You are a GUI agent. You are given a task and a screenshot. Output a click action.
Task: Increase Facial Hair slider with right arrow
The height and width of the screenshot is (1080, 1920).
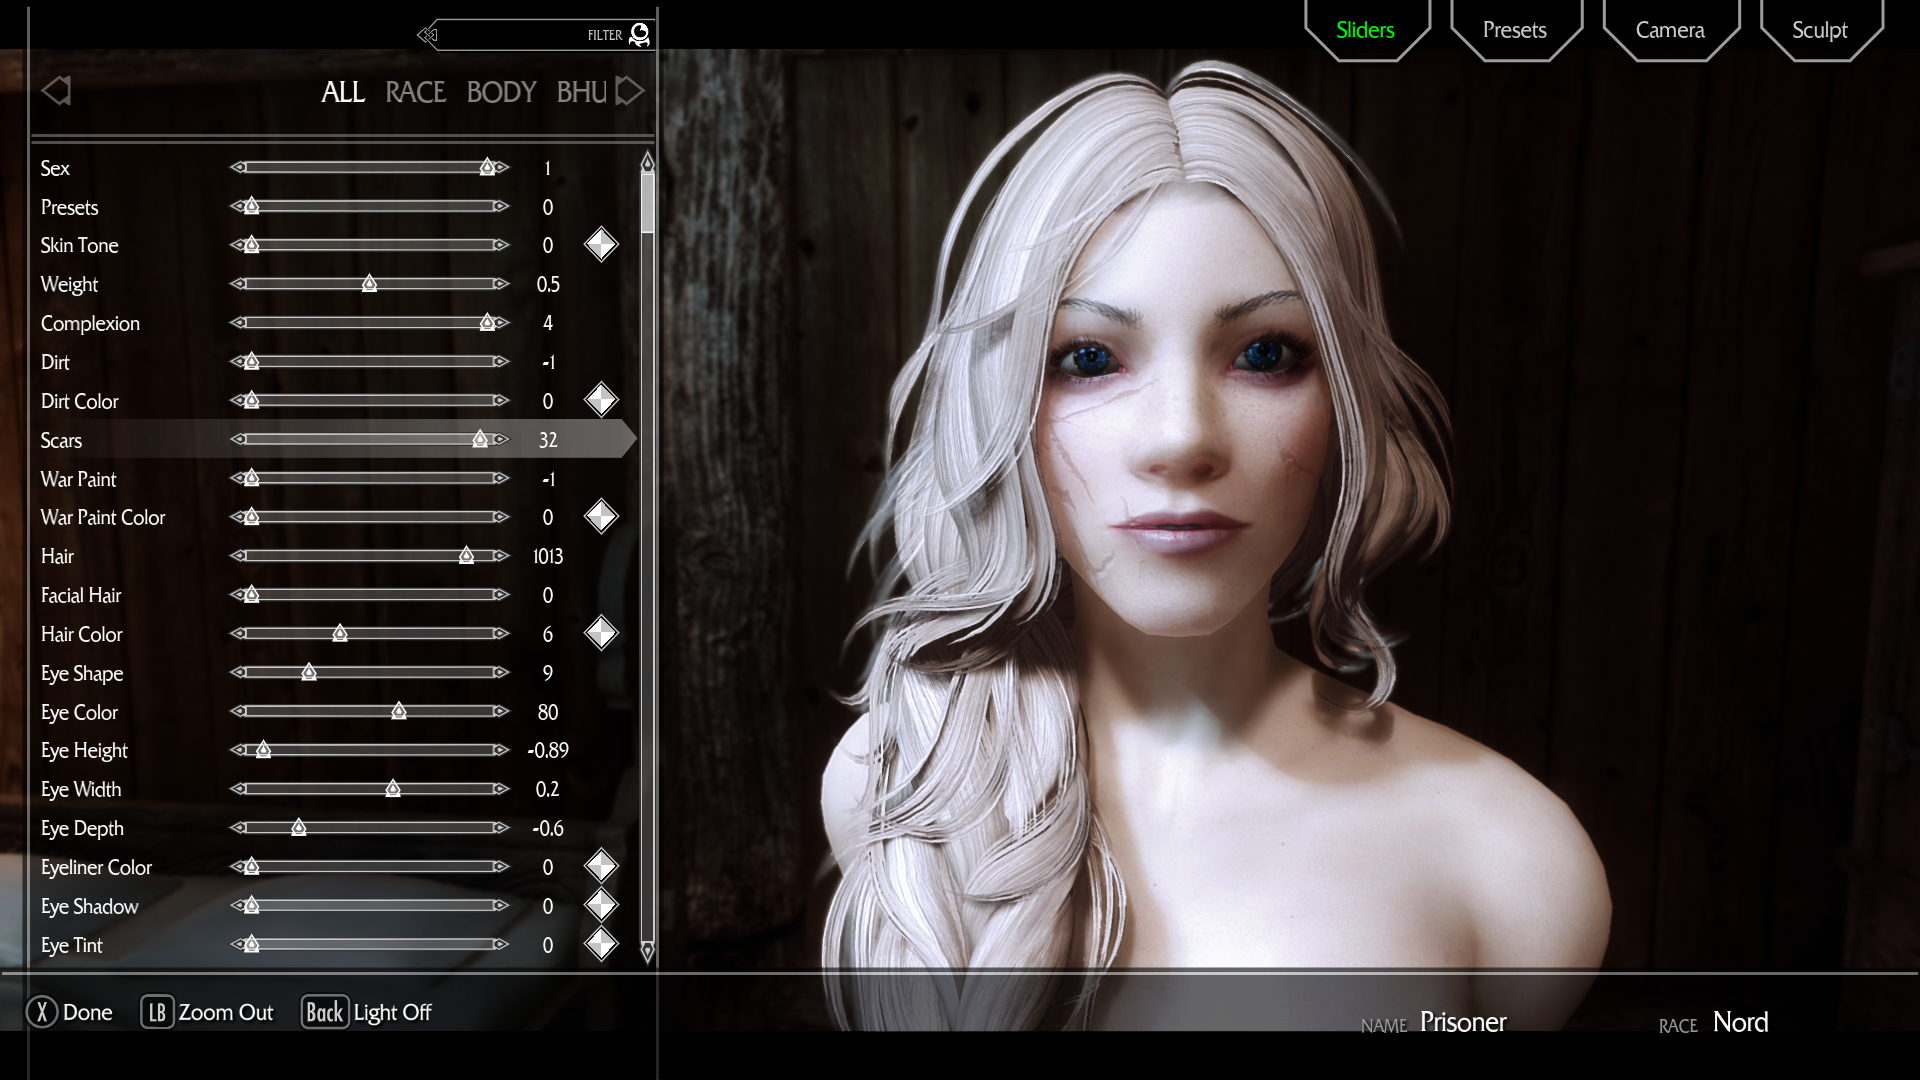[x=502, y=594]
